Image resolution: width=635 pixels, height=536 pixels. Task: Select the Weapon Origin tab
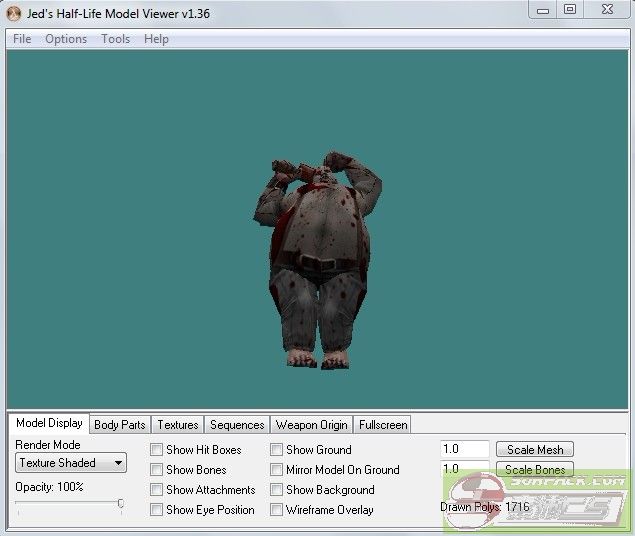(x=311, y=425)
